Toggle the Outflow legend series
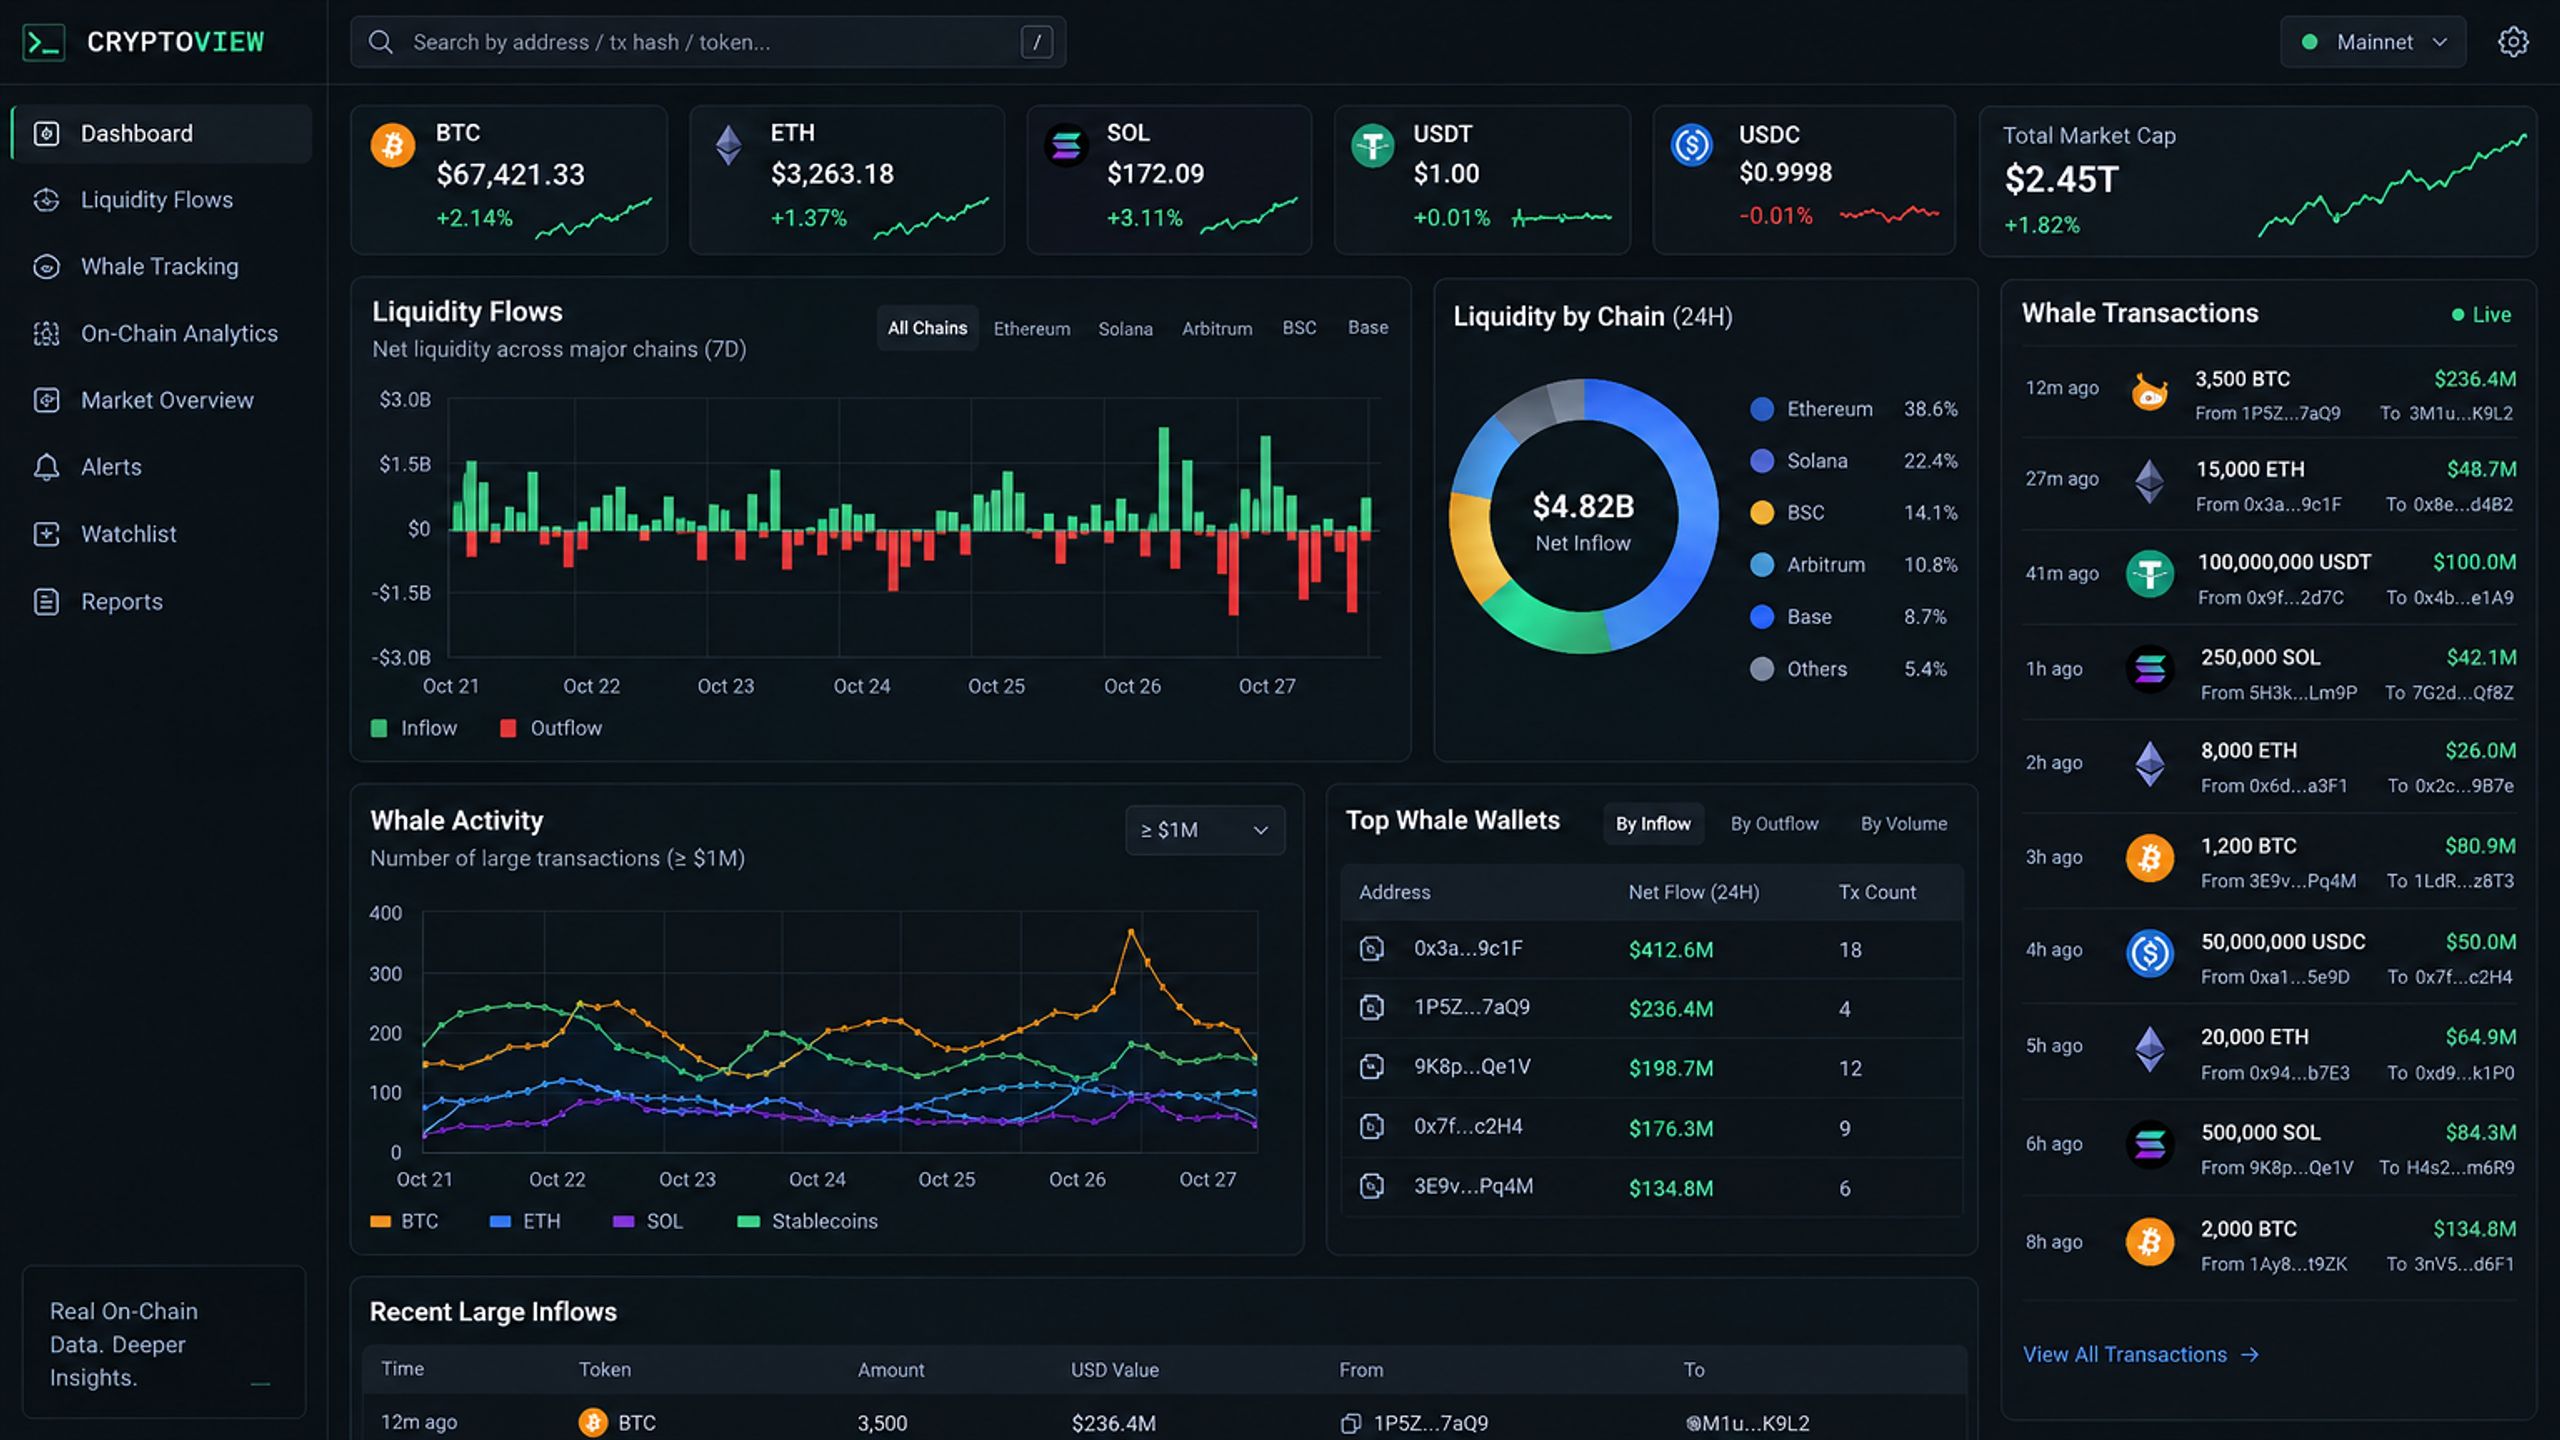The height and width of the screenshot is (1440, 2560). pyautogui.click(x=551, y=728)
